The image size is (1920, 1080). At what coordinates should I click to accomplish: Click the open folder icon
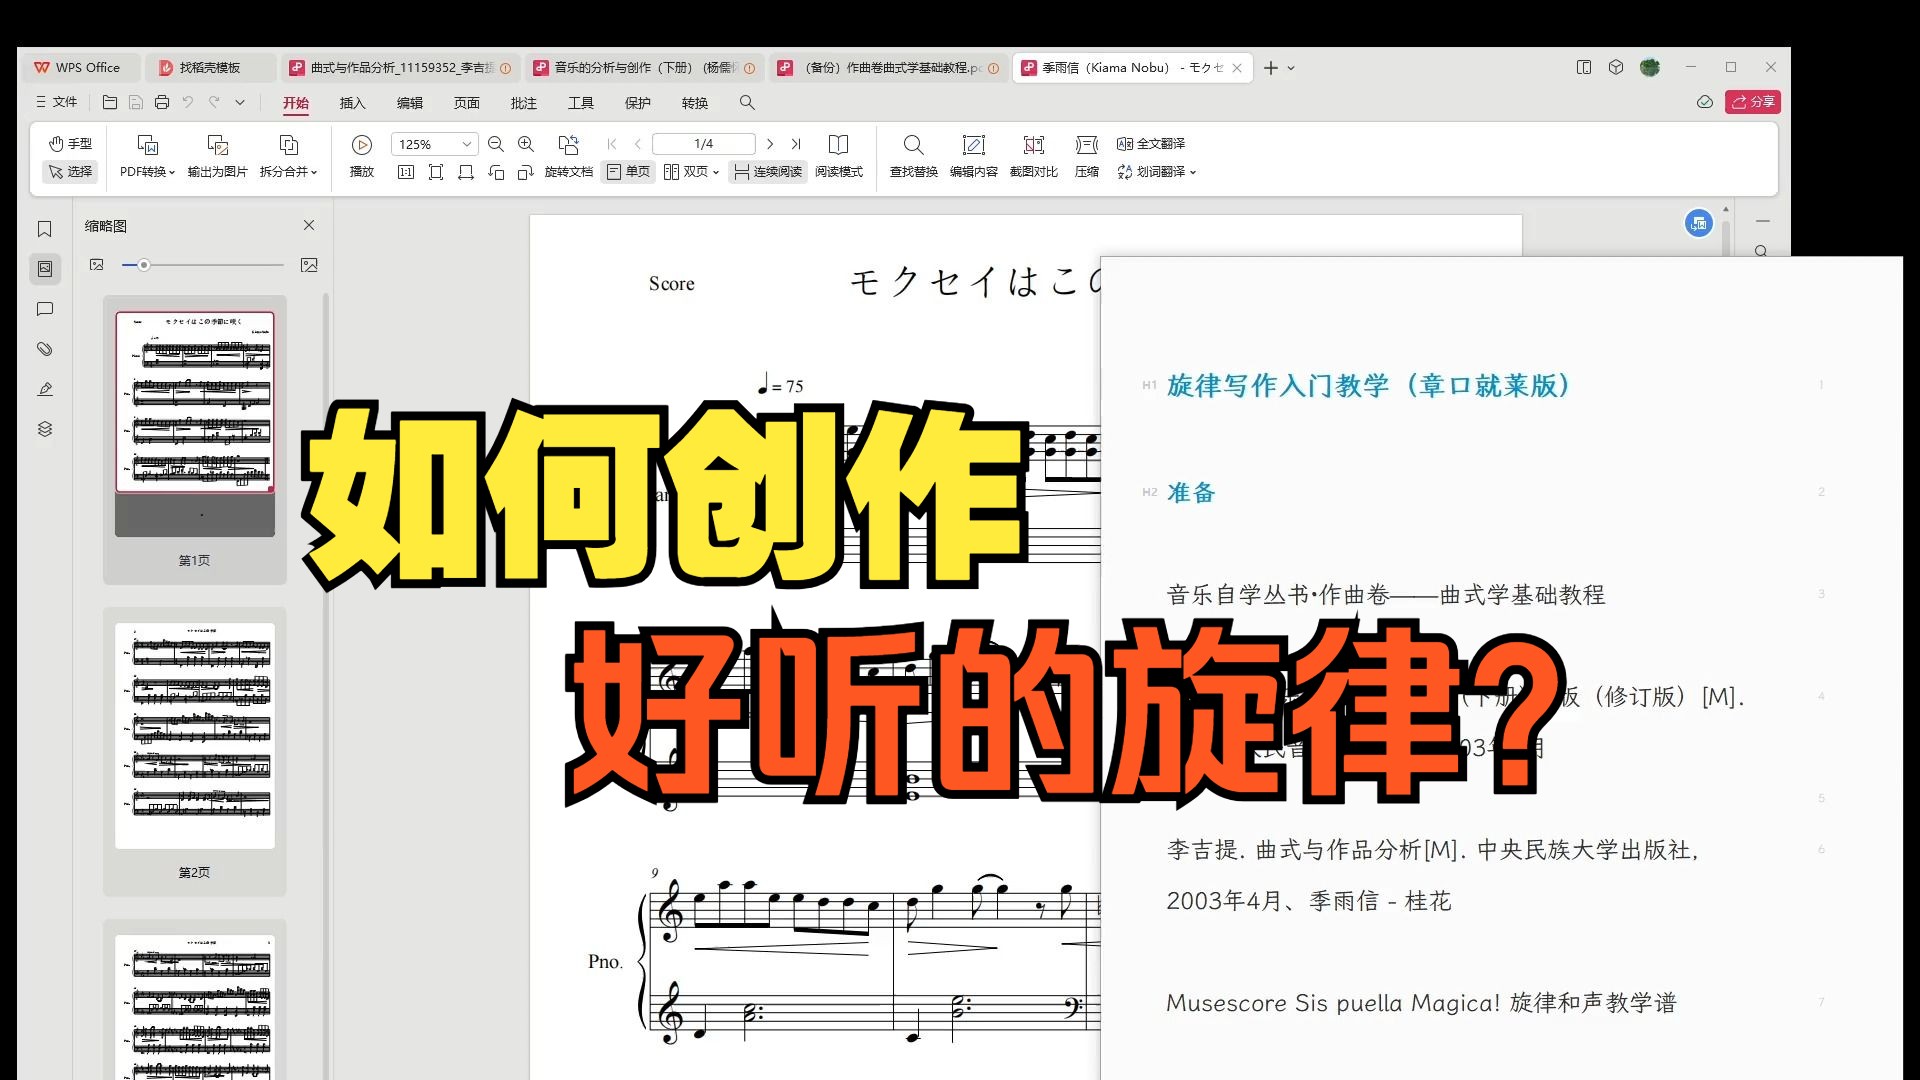[x=110, y=102]
